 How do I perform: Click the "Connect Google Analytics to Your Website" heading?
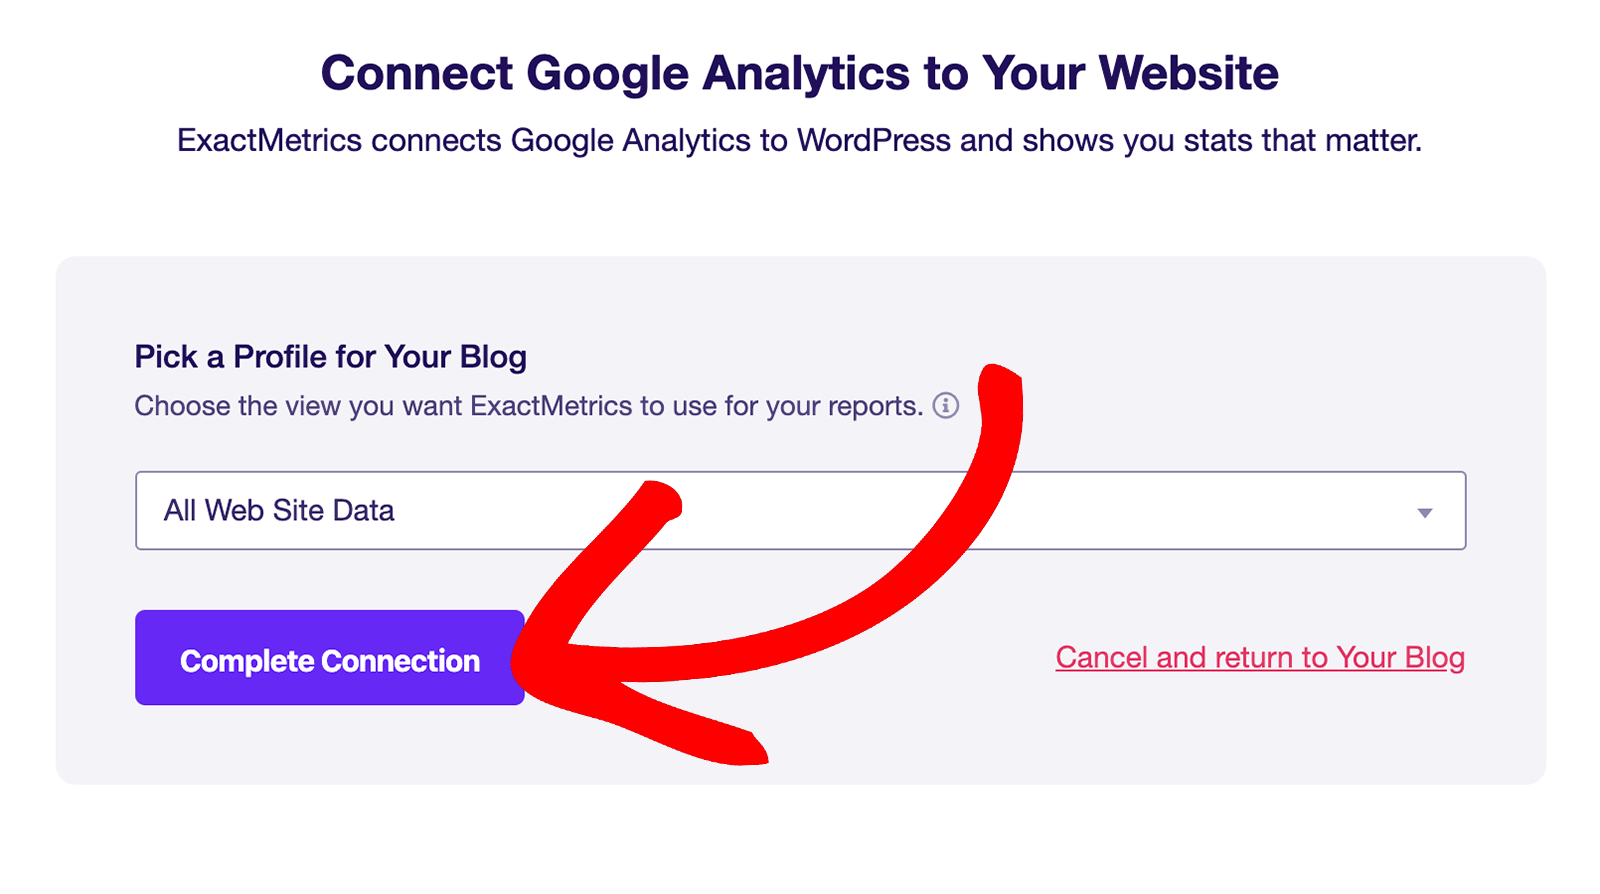click(799, 73)
